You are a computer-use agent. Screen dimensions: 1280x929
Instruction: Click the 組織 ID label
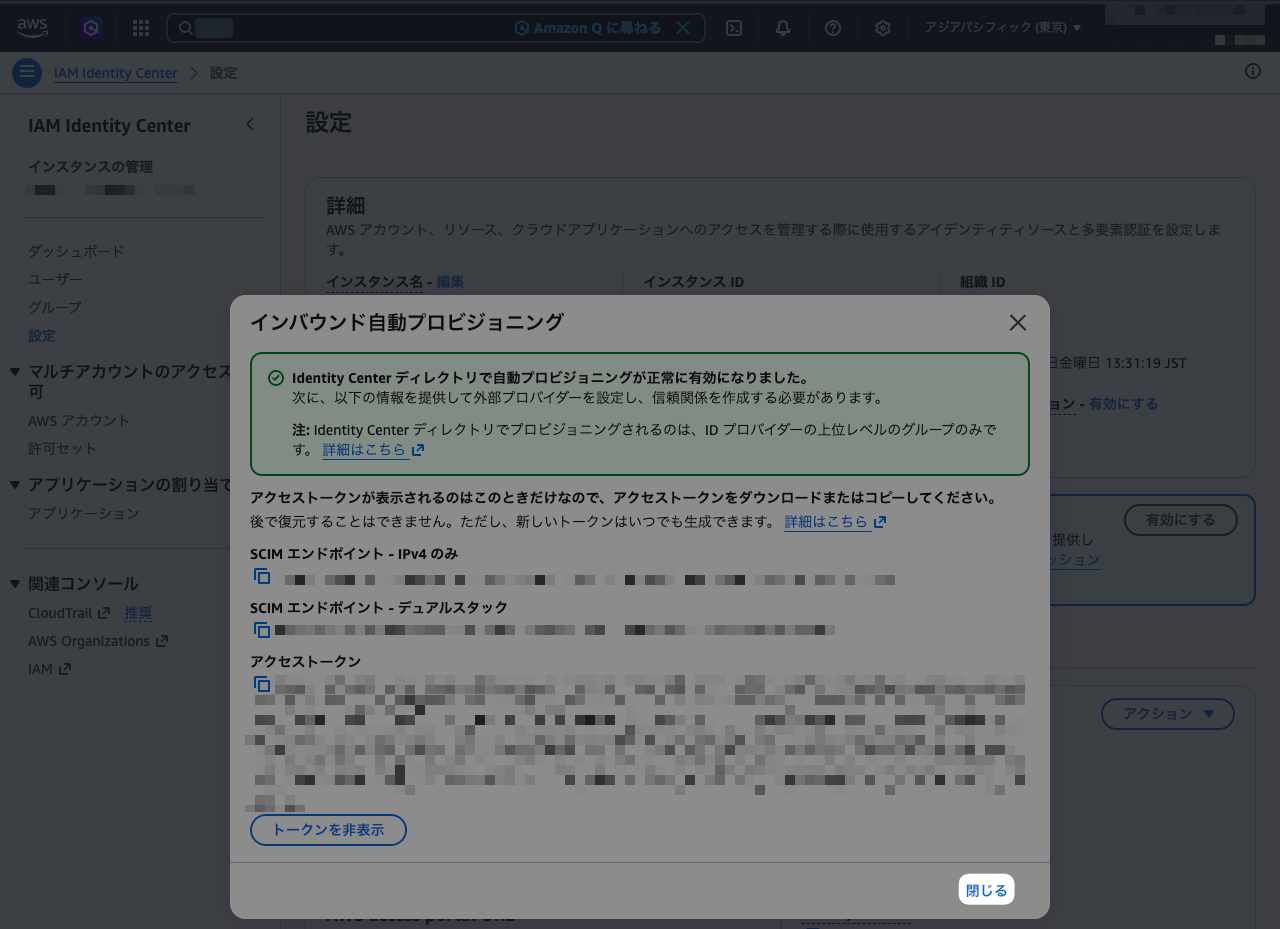tap(982, 282)
